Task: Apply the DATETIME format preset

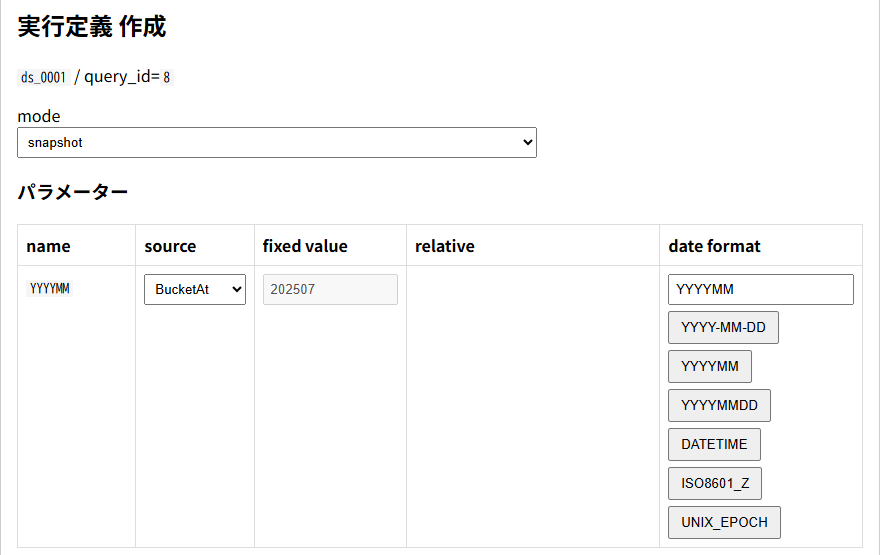Action: coord(713,444)
